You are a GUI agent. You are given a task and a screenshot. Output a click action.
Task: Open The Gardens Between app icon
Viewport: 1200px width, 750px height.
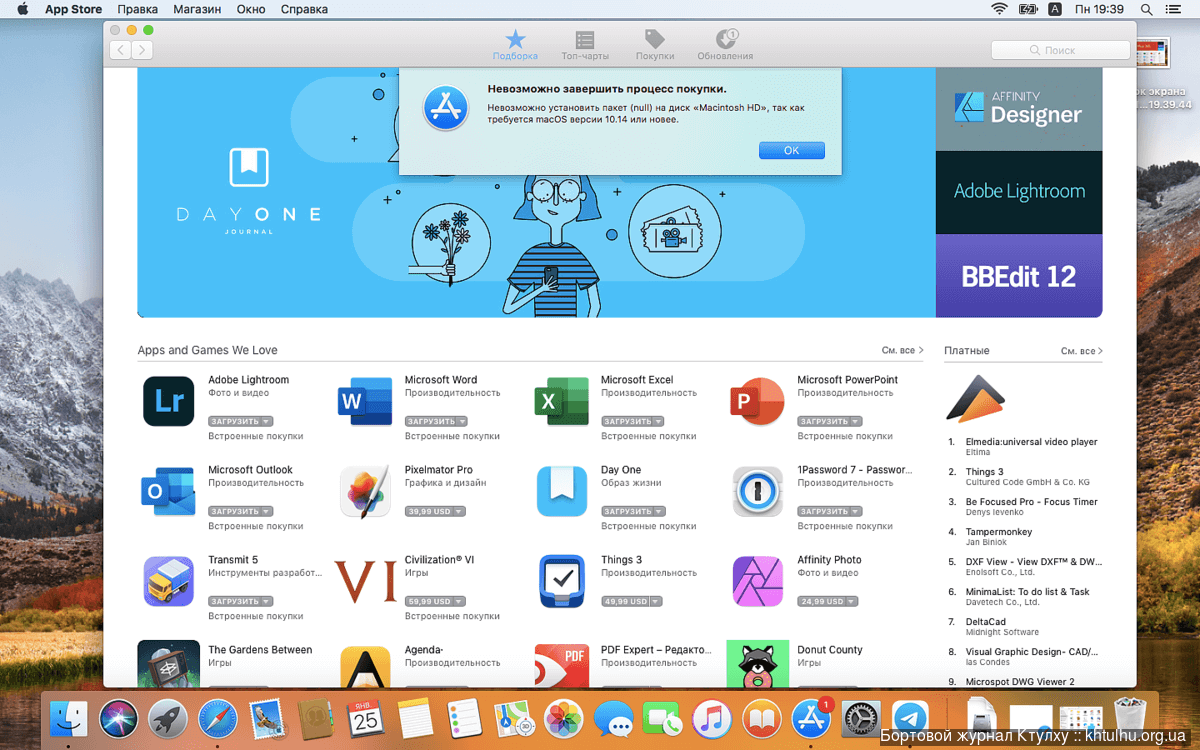tap(168, 664)
